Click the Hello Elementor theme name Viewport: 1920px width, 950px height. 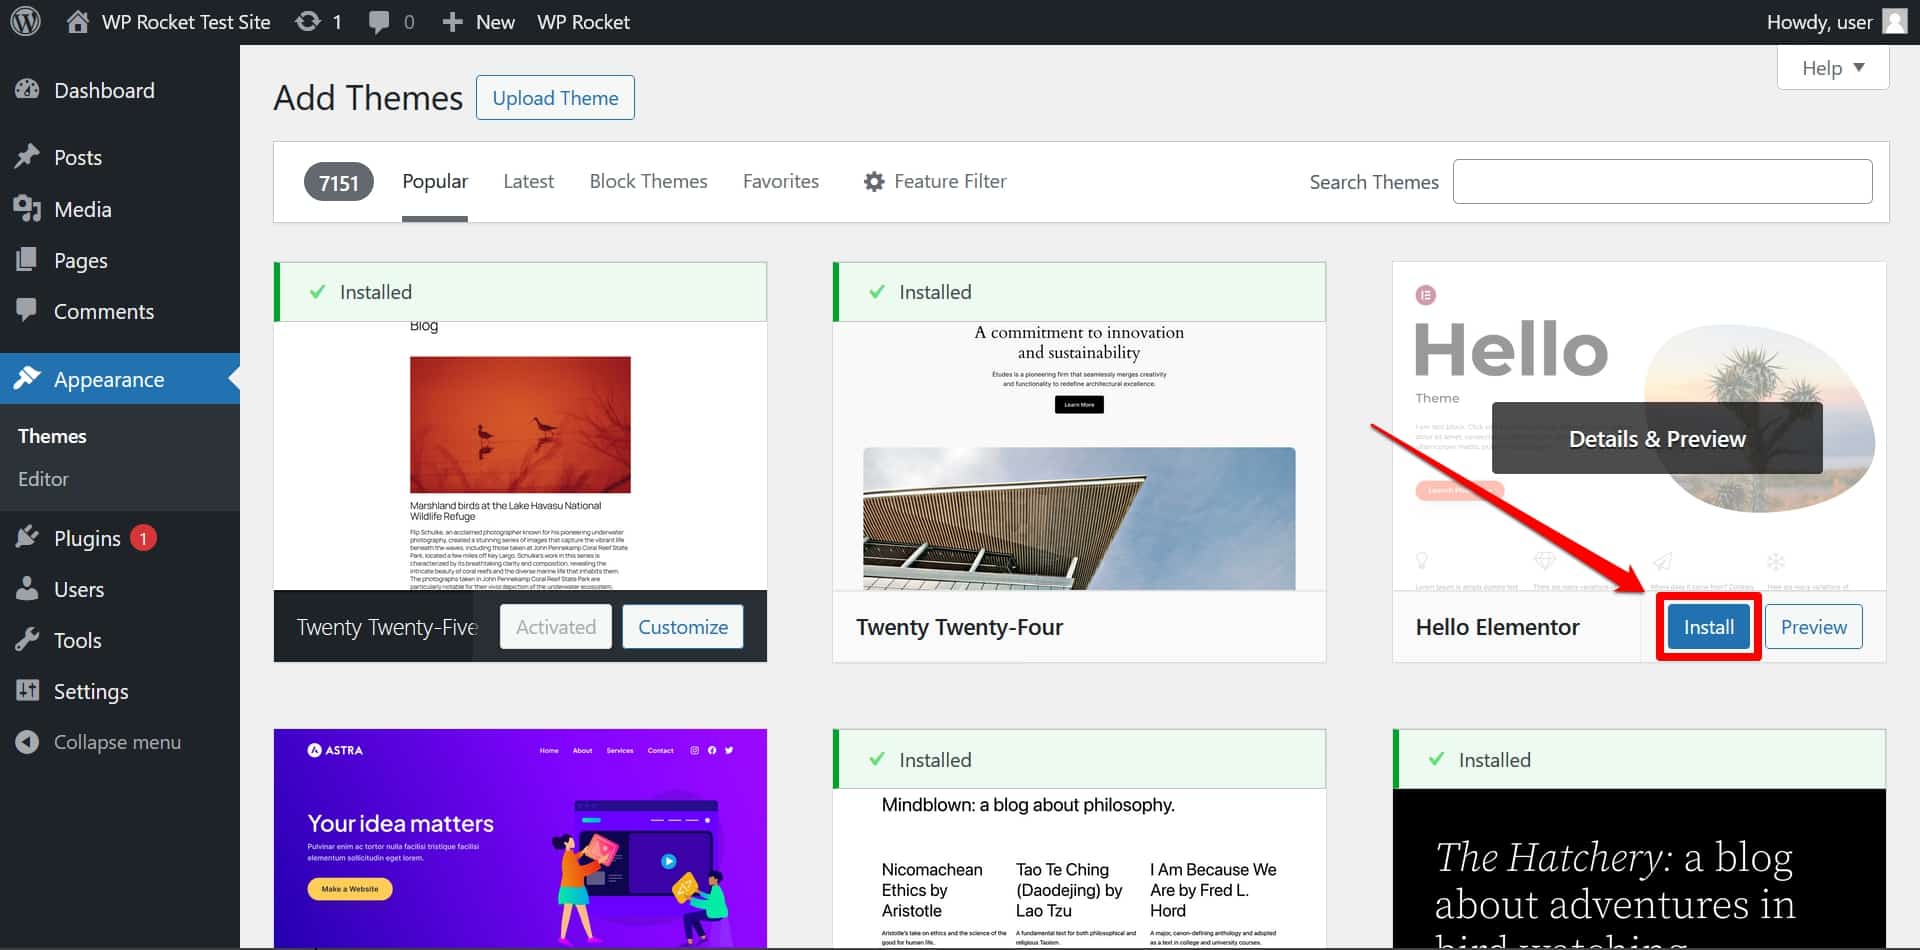click(x=1497, y=627)
